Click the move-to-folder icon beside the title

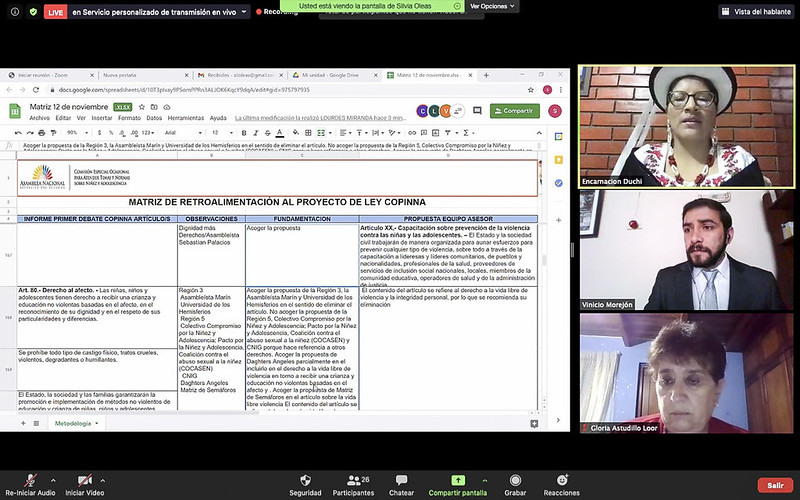click(x=154, y=107)
